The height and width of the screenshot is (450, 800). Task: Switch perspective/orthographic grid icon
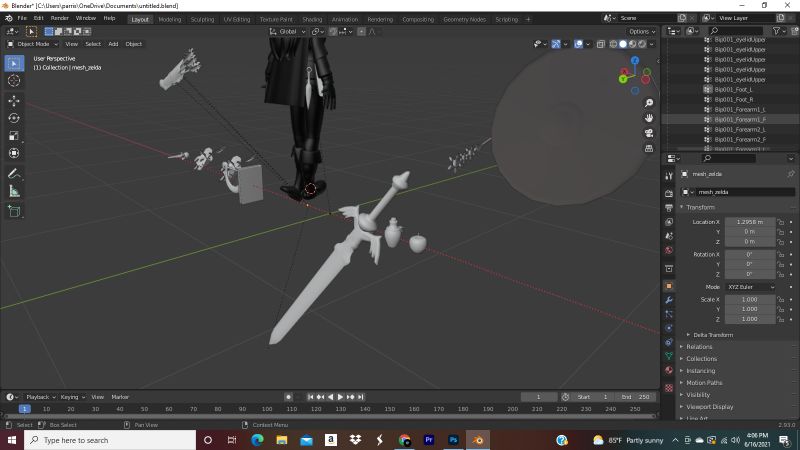point(649,148)
